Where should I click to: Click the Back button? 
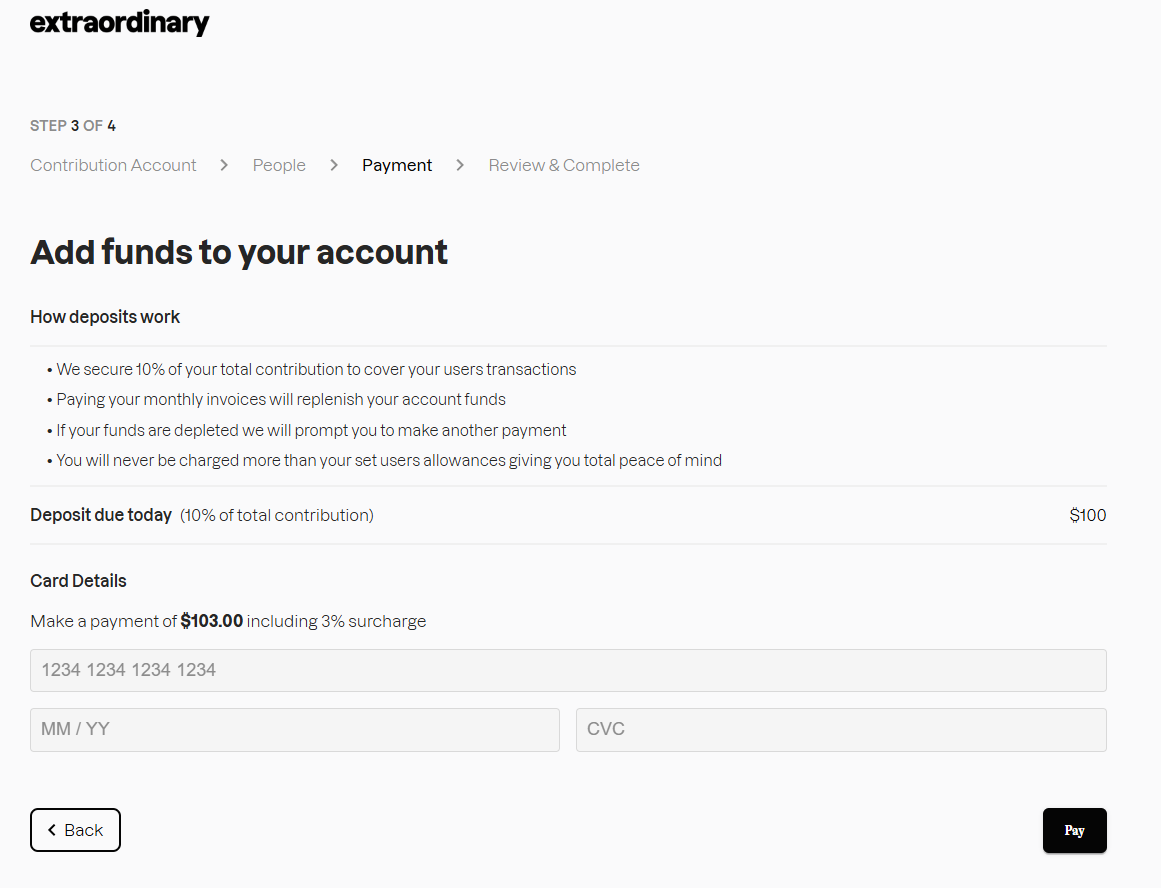[x=75, y=830]
